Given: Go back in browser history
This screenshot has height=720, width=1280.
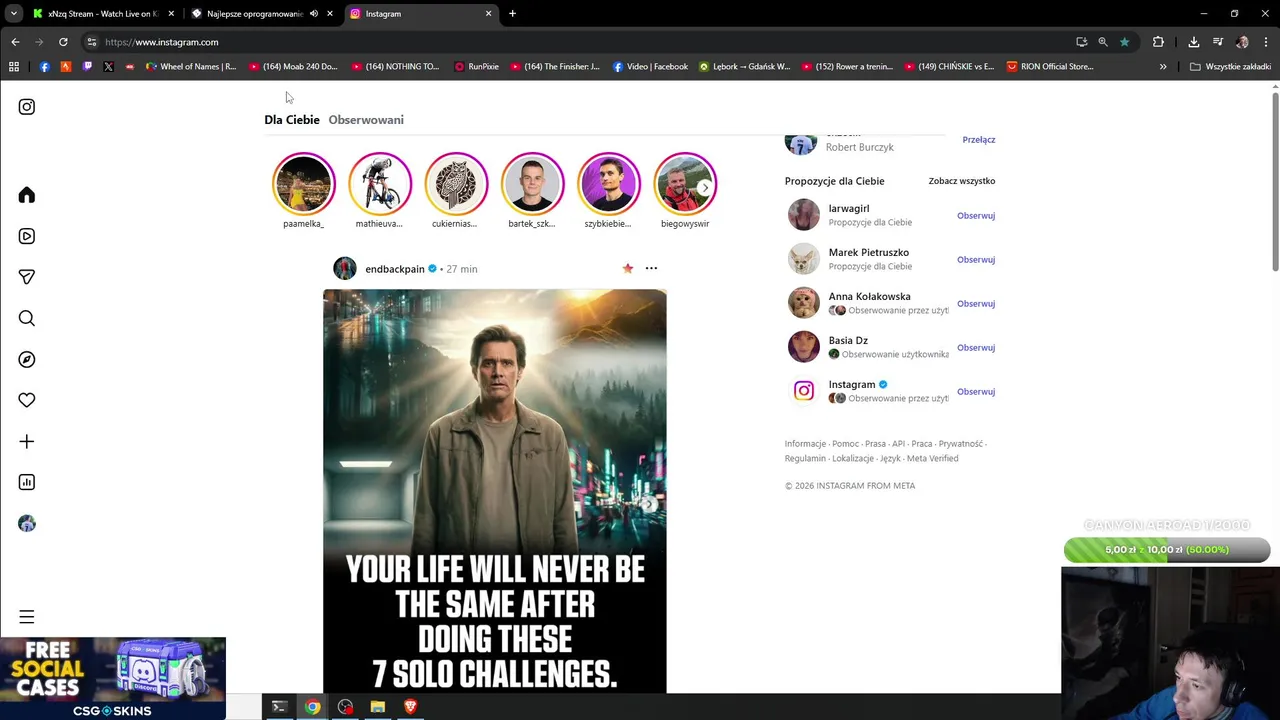Looking at the screenshot, I should click(15, 42).
